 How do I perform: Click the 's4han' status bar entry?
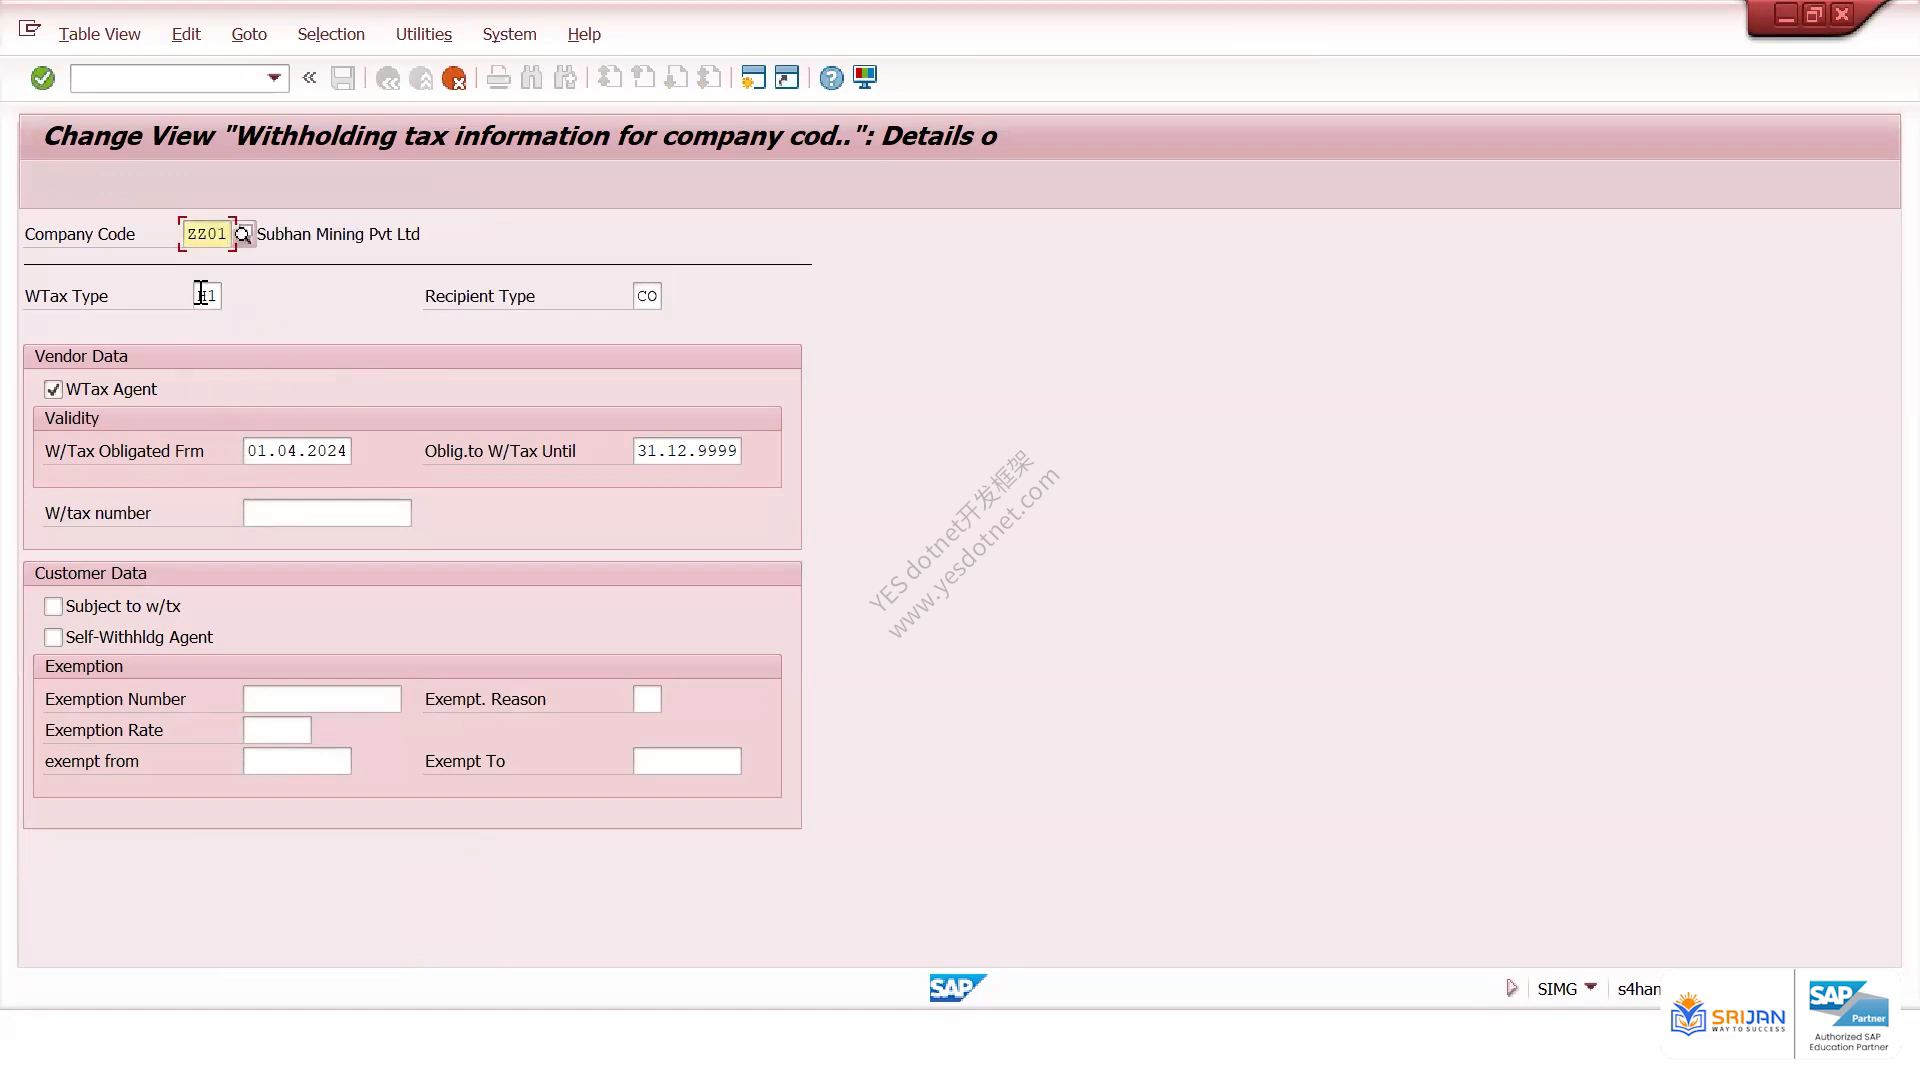click(1638, 989)
